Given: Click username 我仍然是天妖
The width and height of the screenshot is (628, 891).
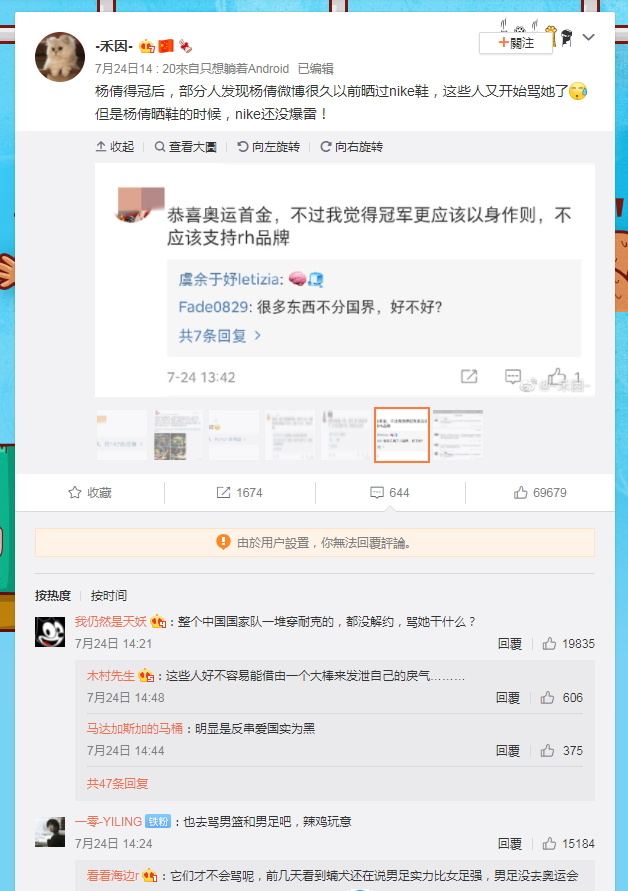Looking at the screenshot, I should click(x=111, y=622).
